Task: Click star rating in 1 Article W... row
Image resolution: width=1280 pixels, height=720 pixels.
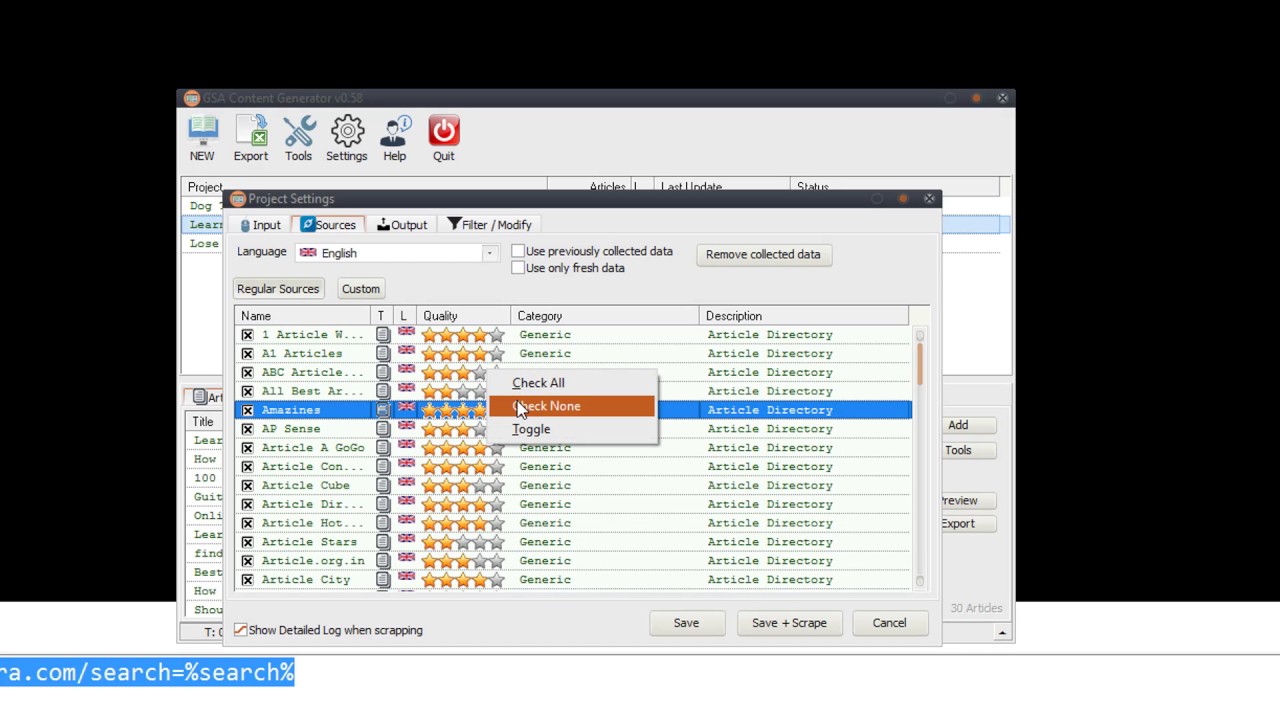Action: (463, 335)
